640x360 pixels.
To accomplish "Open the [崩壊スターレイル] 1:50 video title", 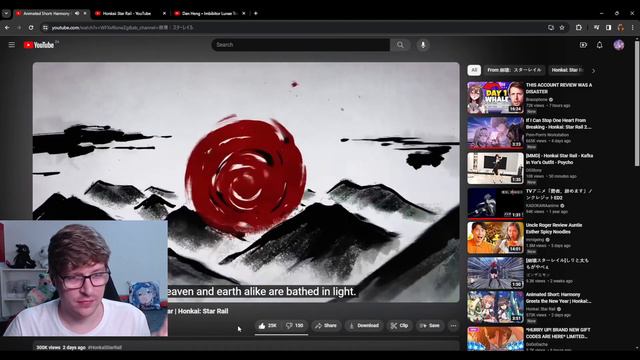I will 557,263.
